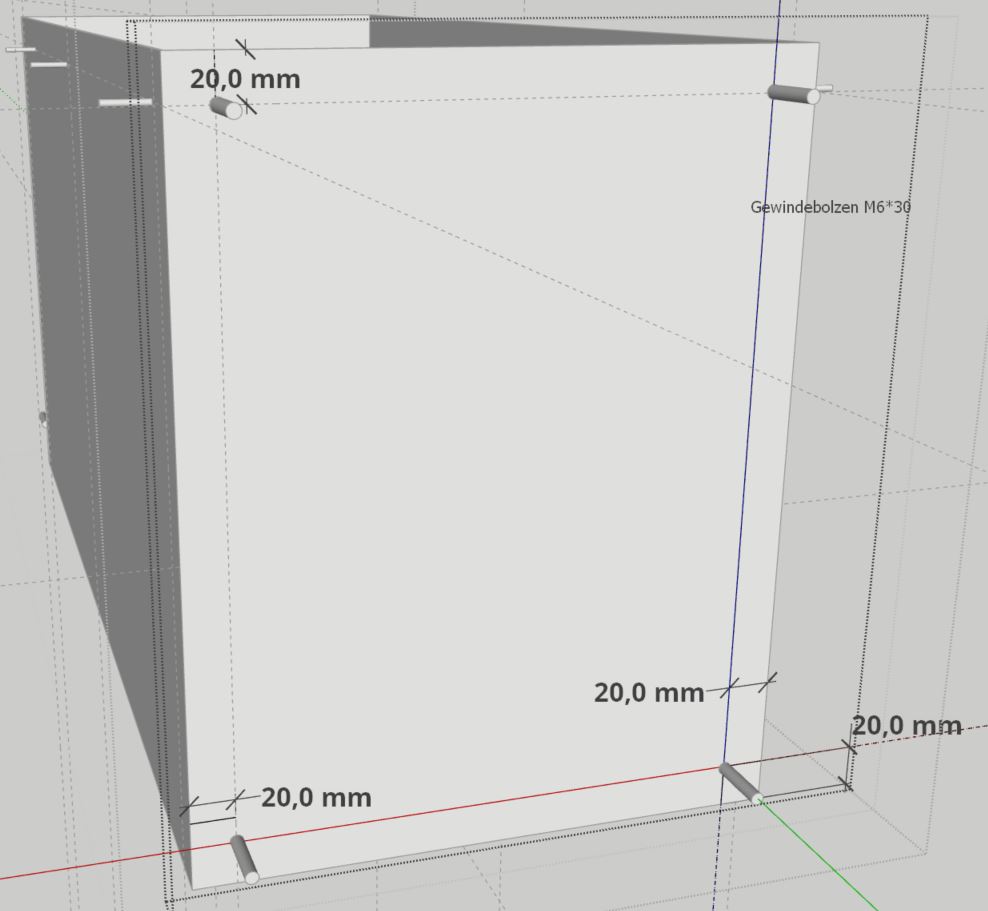Click the 20,0 mm dimension left of blue axis
Image resolution: width=988 pixels, height=911 pixels.
click(649, 692)
